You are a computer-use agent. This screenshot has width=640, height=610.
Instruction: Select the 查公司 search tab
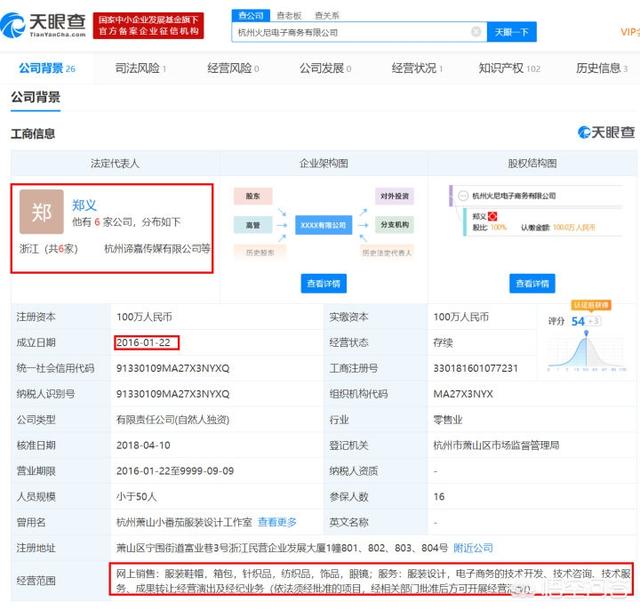pos(251,16)
